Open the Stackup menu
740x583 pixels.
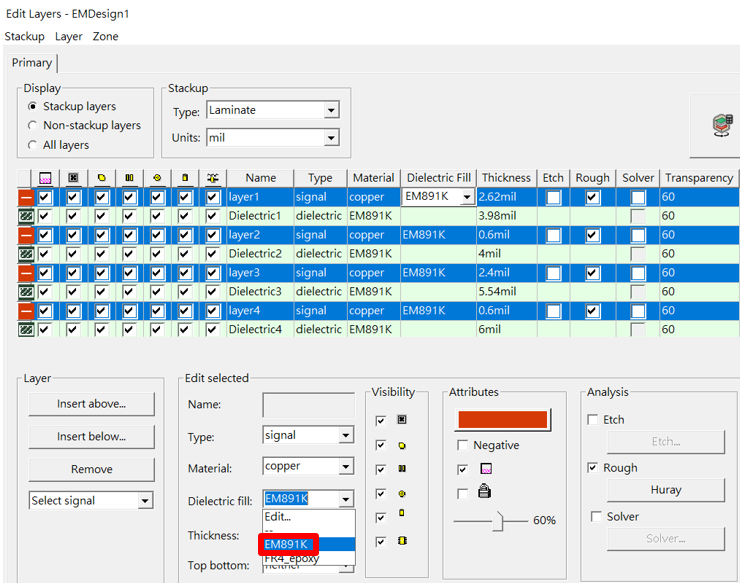pyautogui.click(x=25, y=36)
